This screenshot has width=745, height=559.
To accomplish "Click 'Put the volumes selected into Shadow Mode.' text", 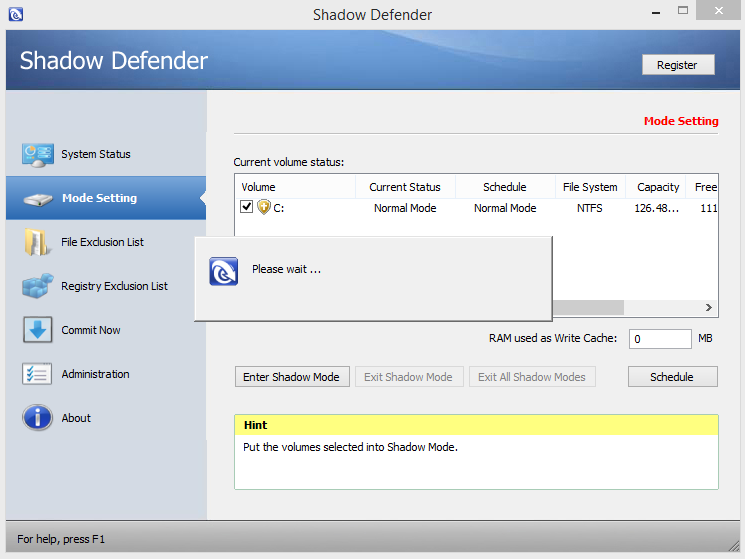I will coord(350,447).
